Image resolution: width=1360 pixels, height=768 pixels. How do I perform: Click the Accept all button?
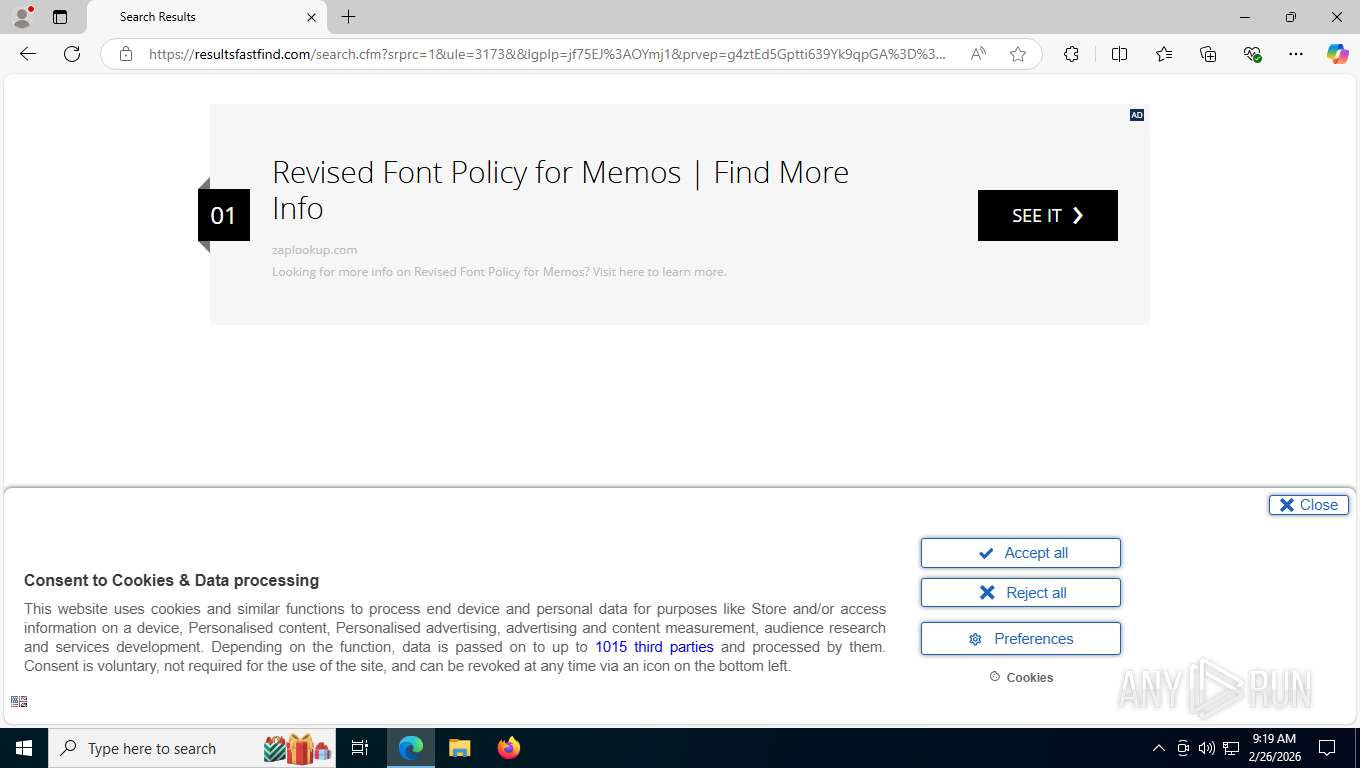pyautogui.click(x=1020, y=553)
